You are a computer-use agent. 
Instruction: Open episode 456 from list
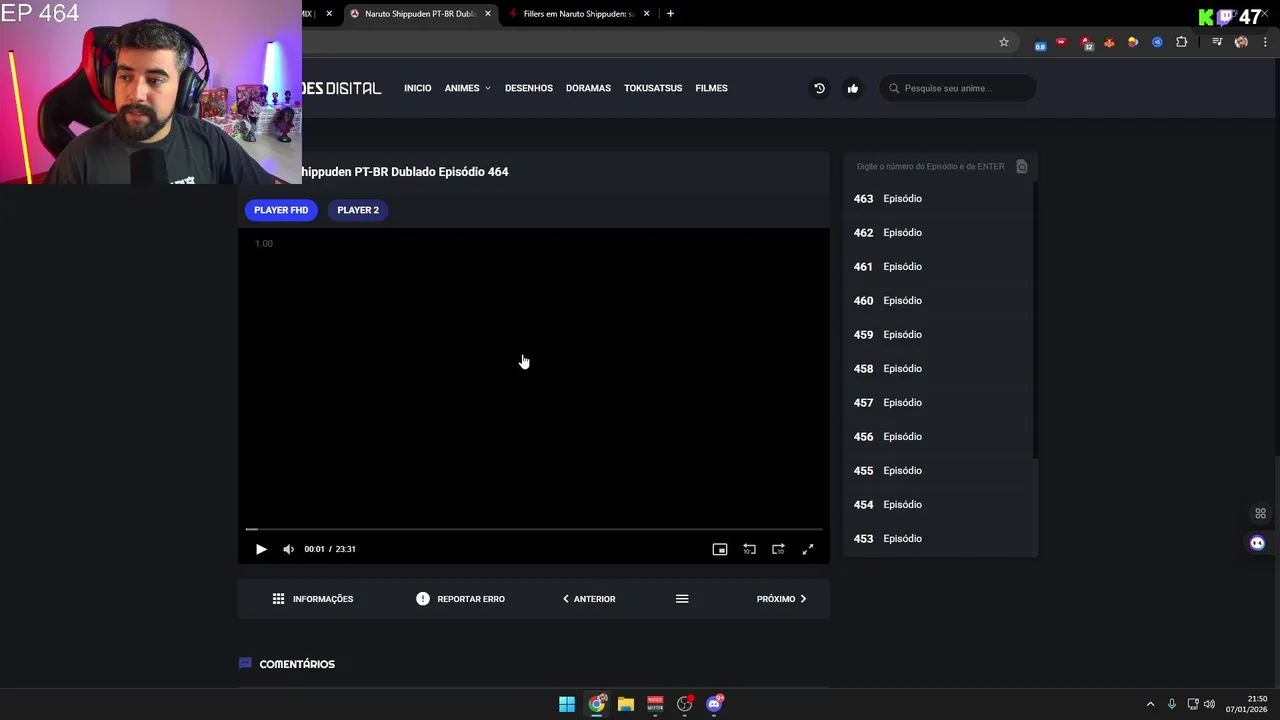pos(937,437)
